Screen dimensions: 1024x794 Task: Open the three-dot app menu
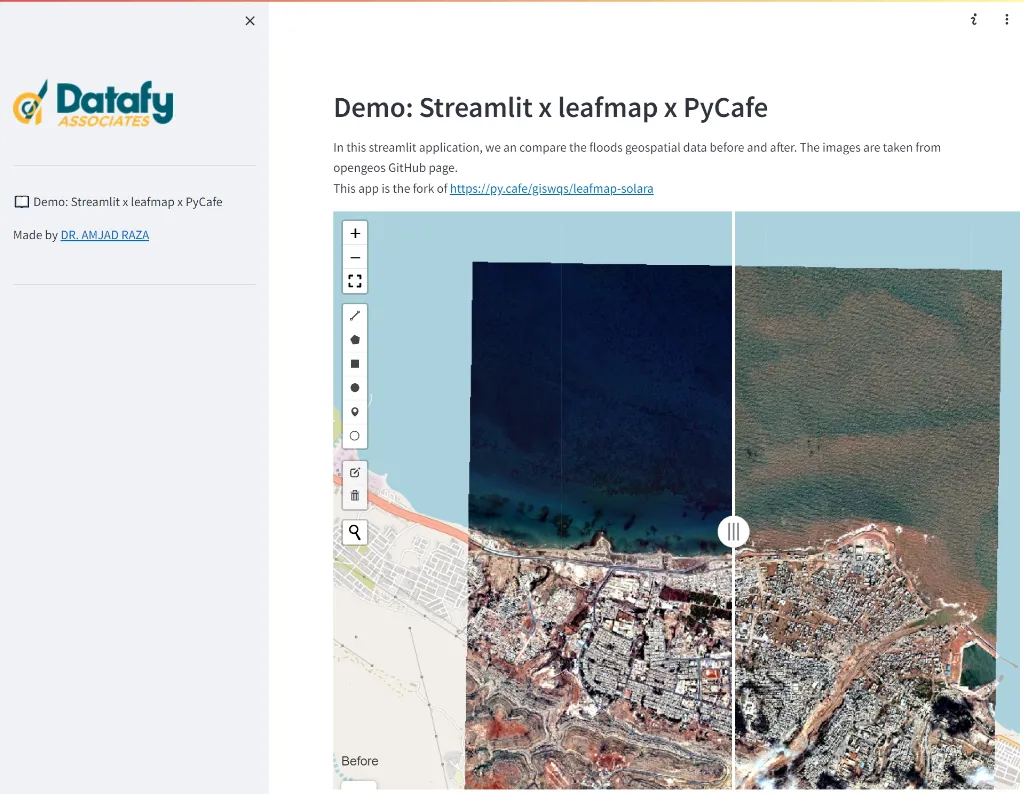[x=1007, y=20]
